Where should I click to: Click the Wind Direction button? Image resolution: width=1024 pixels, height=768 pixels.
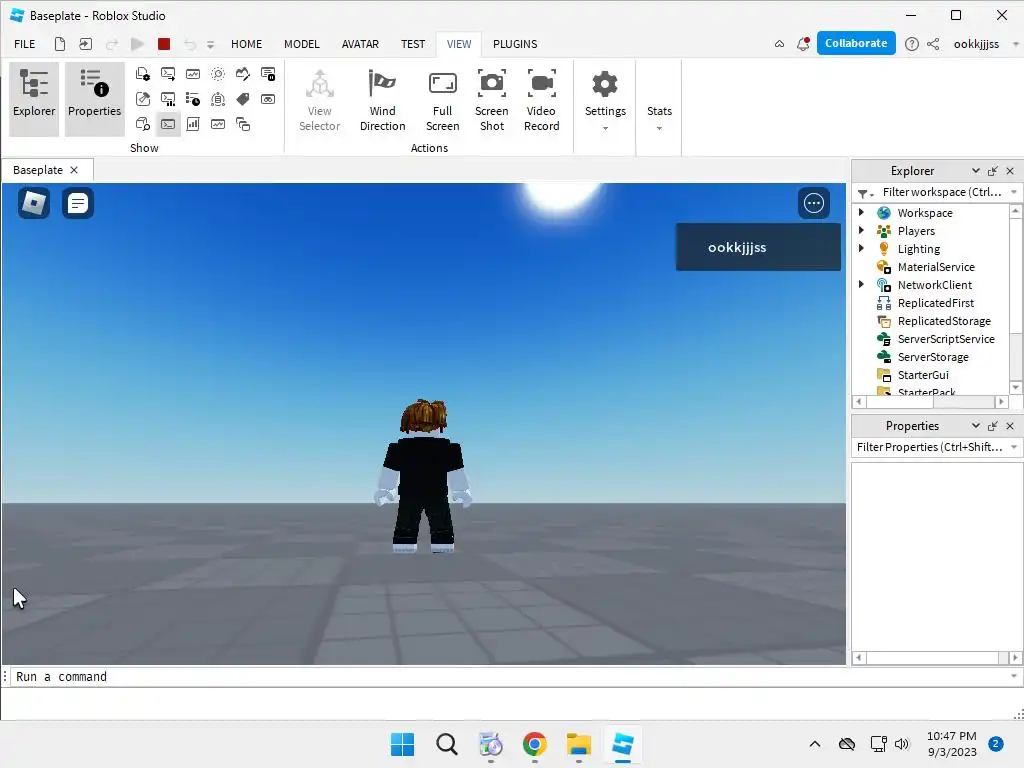point(383,100)
